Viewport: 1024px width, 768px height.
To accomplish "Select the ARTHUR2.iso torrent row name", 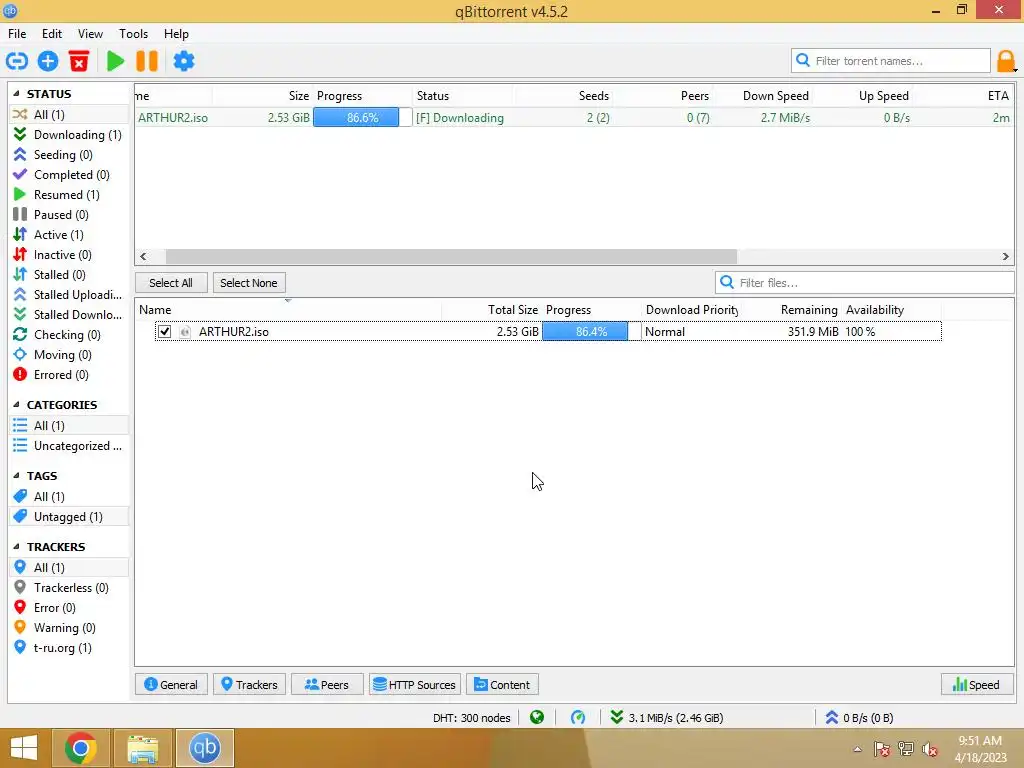I will [173, 118].
